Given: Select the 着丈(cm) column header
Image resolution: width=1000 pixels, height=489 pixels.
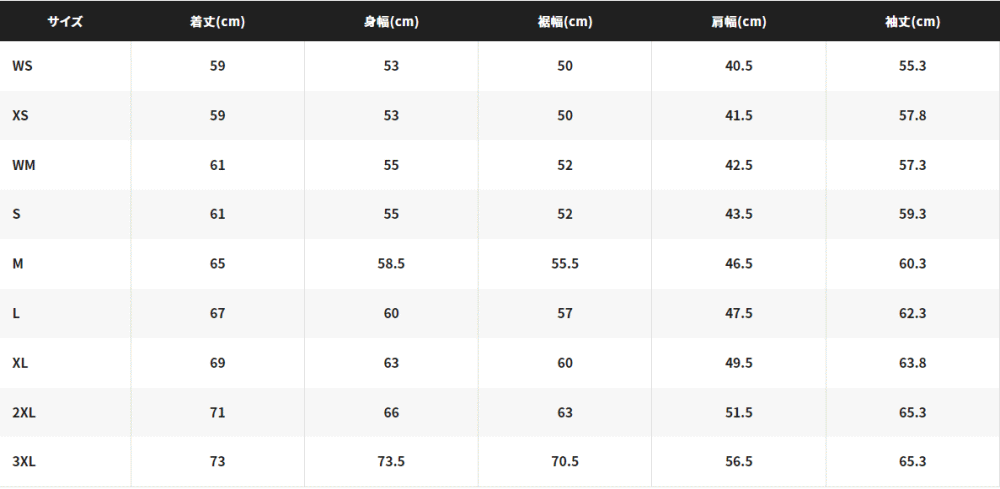Looking at the screenshot, I should point(217,22).
